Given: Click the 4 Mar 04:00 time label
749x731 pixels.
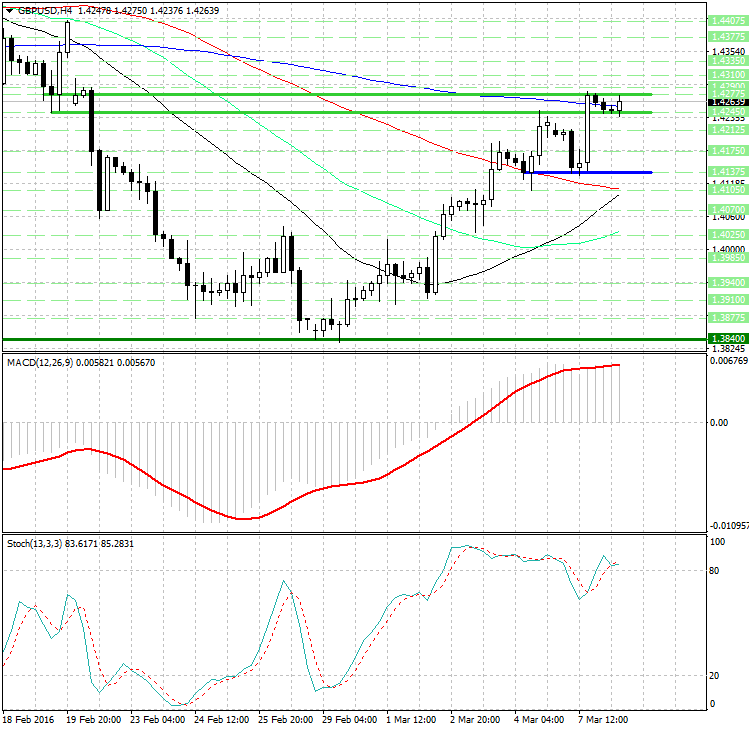Looking at the screenshot, I should 539,720.
